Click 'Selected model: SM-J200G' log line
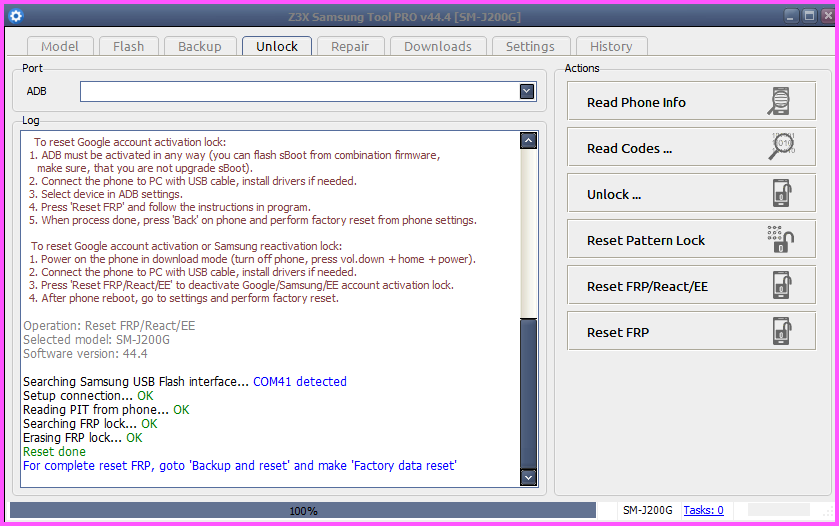 click(96, 340)
